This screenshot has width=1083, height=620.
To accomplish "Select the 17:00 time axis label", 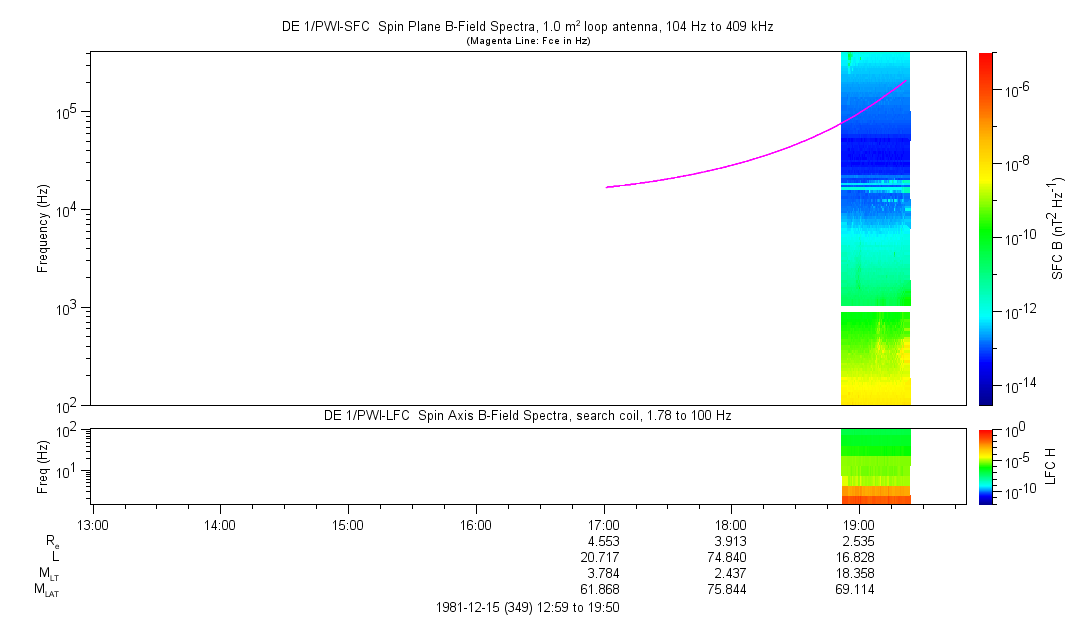I will 604,524.
